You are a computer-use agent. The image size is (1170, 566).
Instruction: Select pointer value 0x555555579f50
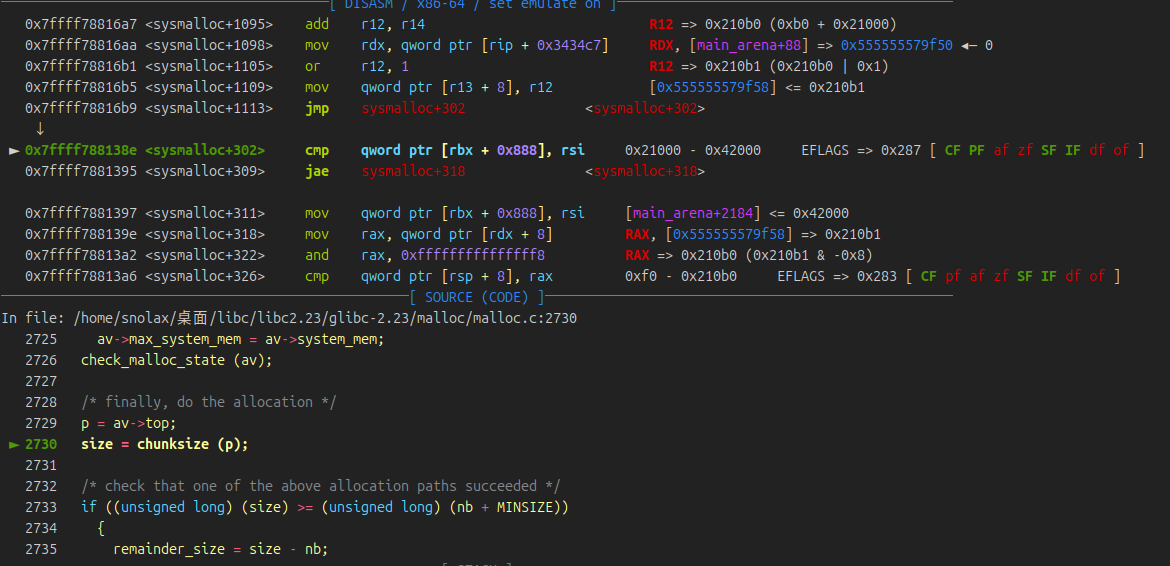pos(896,45)
